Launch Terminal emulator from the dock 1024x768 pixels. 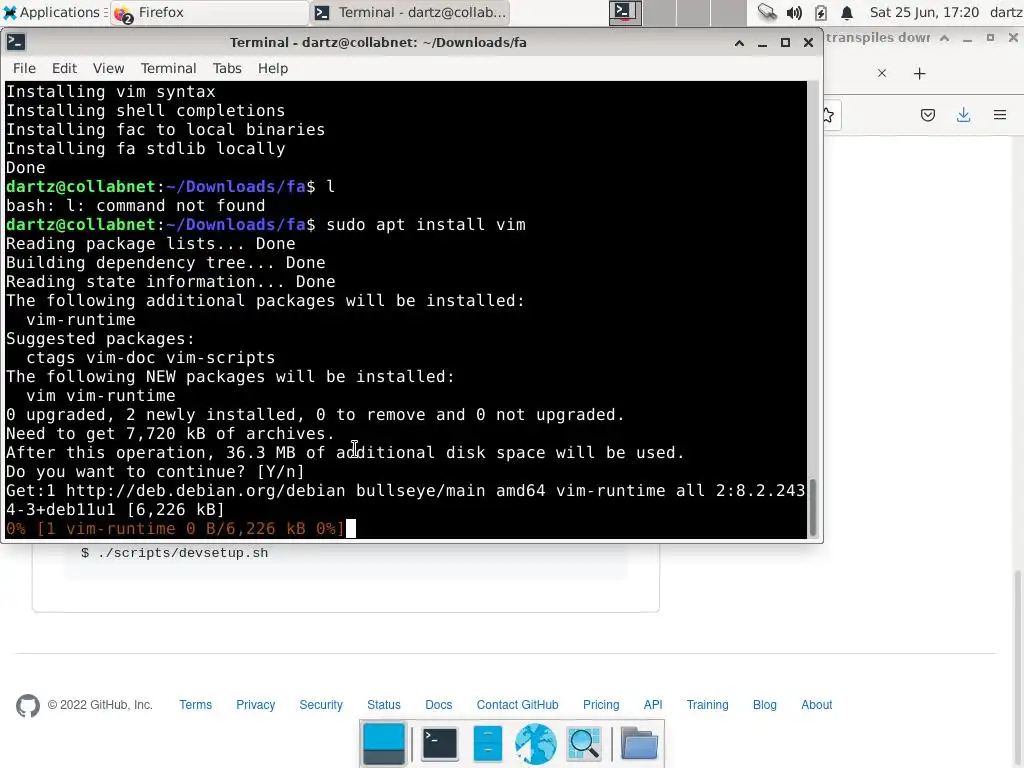(439, 744)
